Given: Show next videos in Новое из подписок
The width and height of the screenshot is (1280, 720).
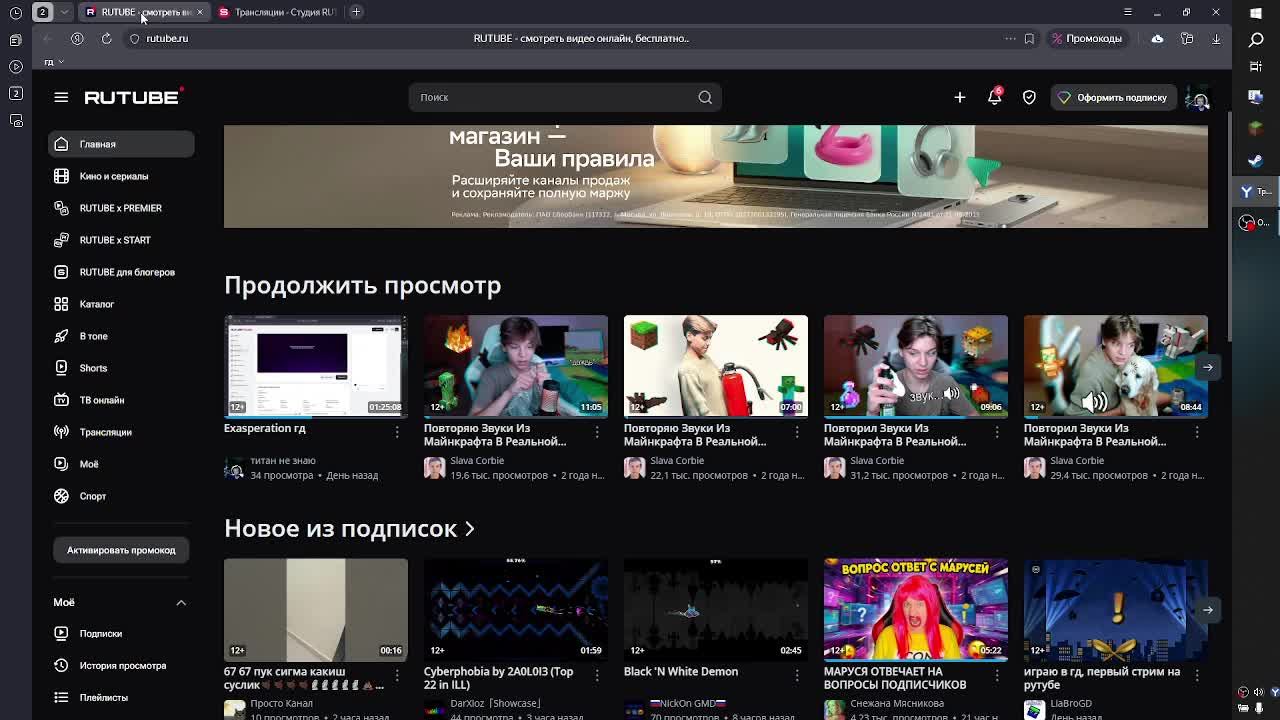Looking at the screenshot, I should [x=1207, y=610].
